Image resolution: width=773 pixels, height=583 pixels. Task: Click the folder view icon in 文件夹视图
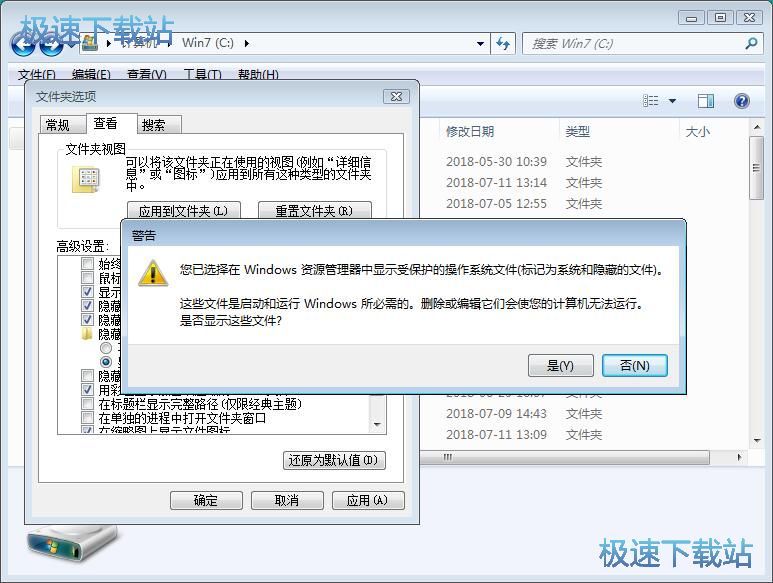point(87,179)
